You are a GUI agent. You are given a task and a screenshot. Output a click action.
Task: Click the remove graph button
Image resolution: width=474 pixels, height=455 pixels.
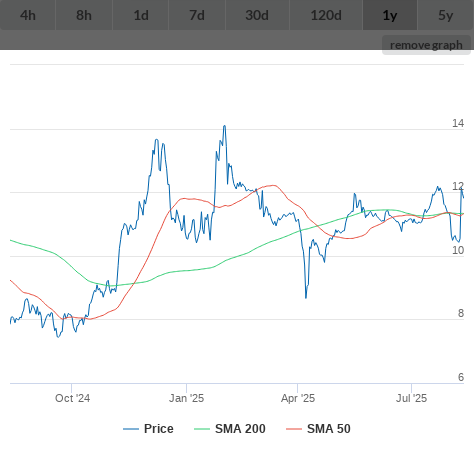click(426, 45)
